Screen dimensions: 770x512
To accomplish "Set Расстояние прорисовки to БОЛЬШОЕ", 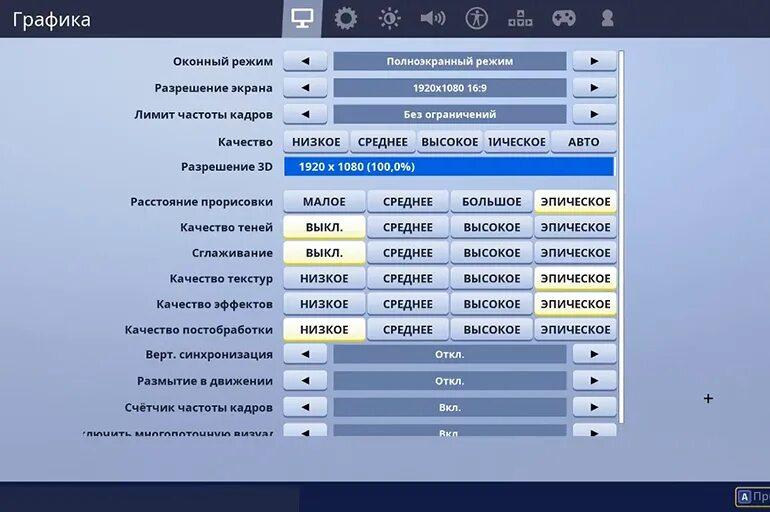I will pos(492,202).
